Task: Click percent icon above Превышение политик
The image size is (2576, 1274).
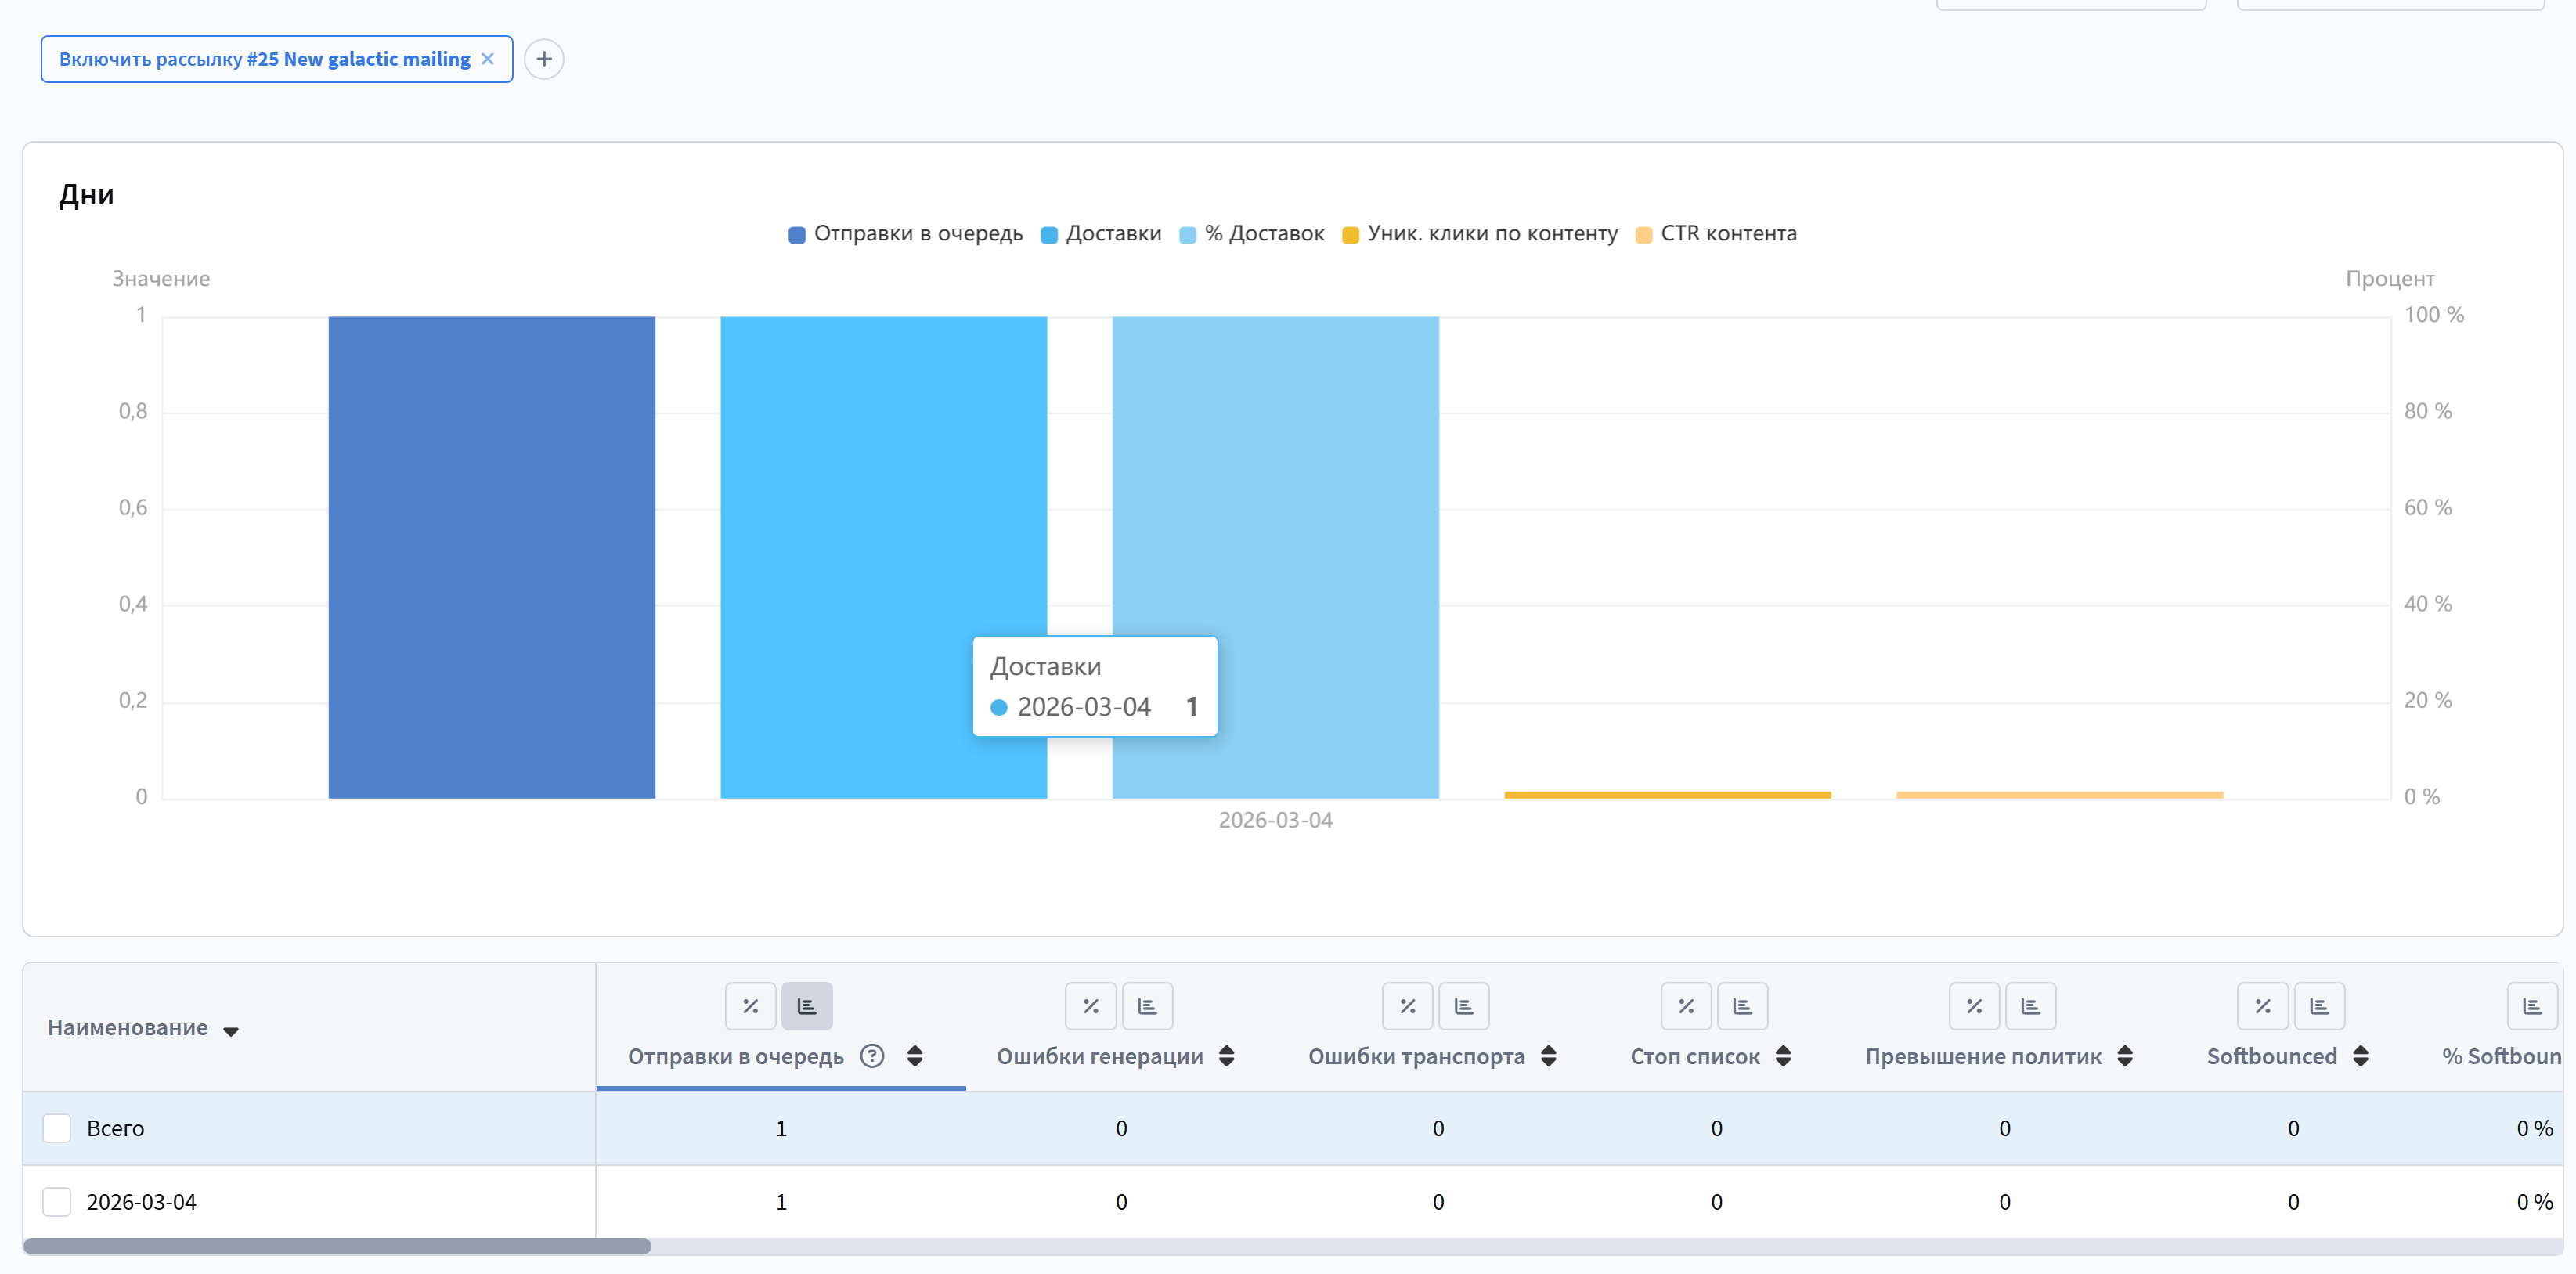Action: (x=1974, y=1006)
